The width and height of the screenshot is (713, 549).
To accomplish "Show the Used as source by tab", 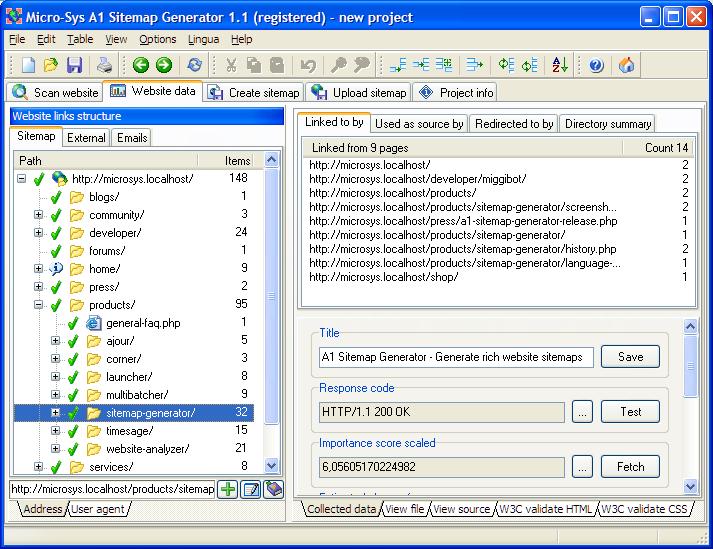I will click(x=419, y=124).
